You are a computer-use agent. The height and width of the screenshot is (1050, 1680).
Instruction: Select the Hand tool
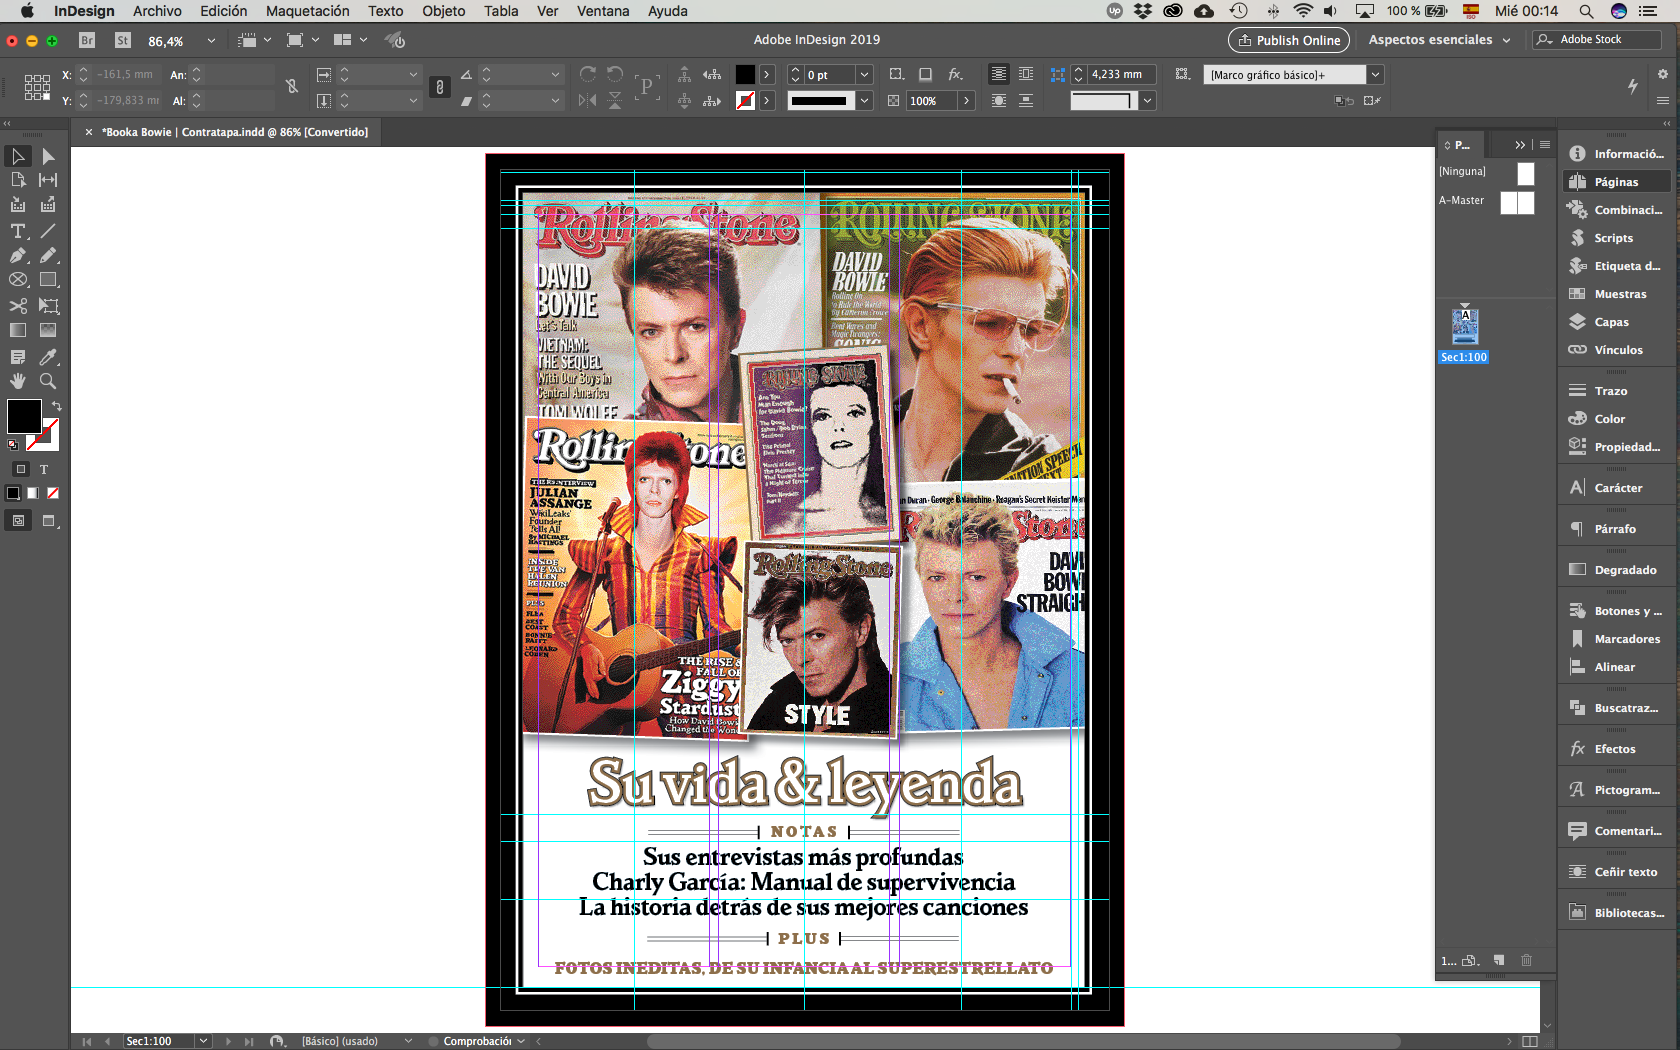pyautogui.click(x=18, y=381)
